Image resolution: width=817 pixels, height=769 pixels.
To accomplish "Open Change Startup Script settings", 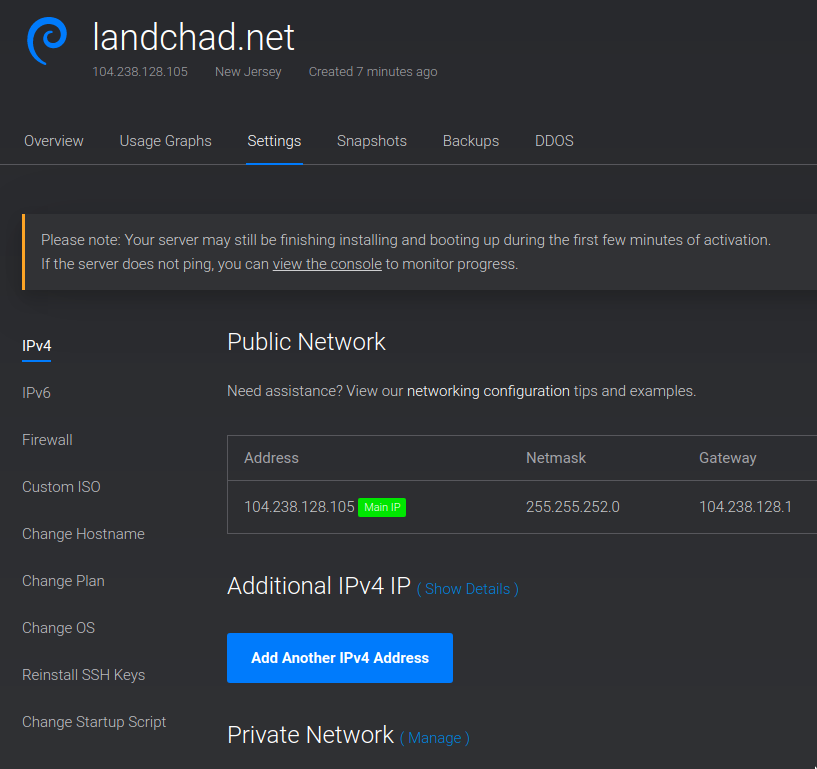I will tap(94, 722).
